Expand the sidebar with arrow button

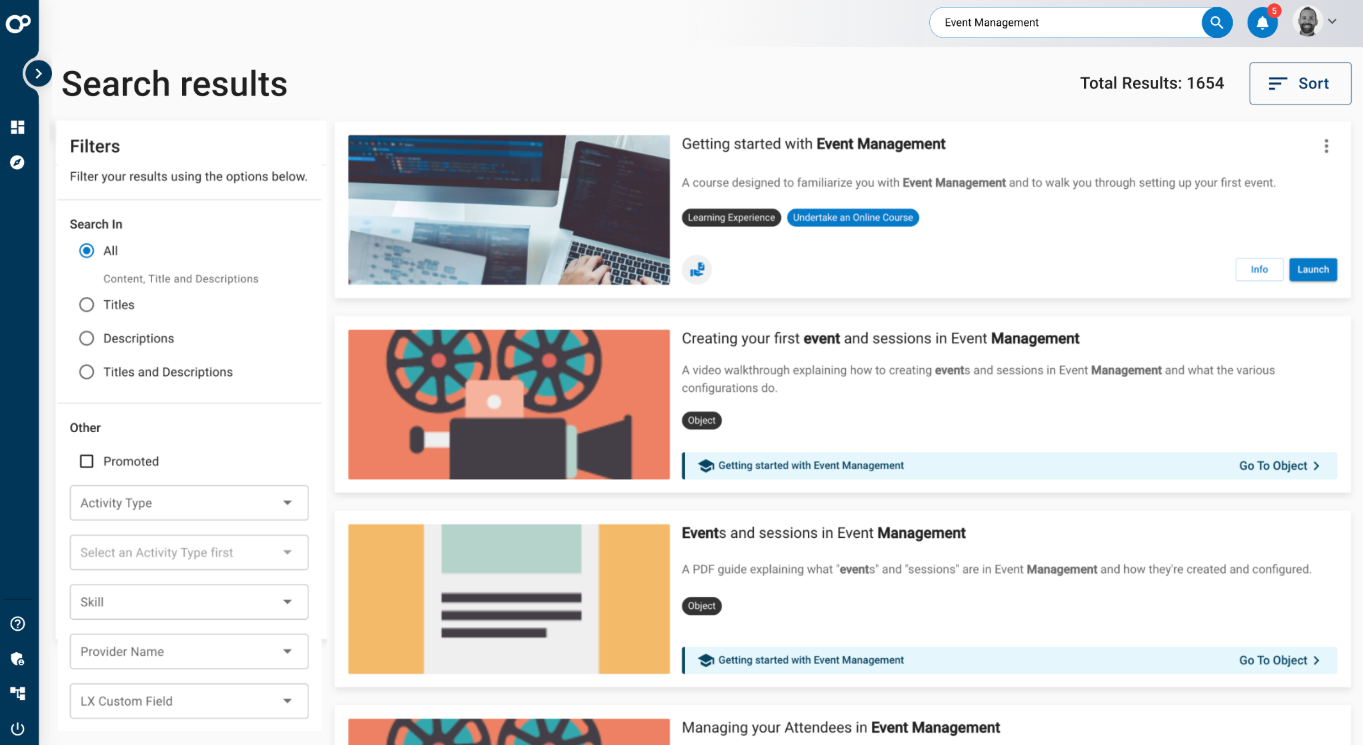38,73
